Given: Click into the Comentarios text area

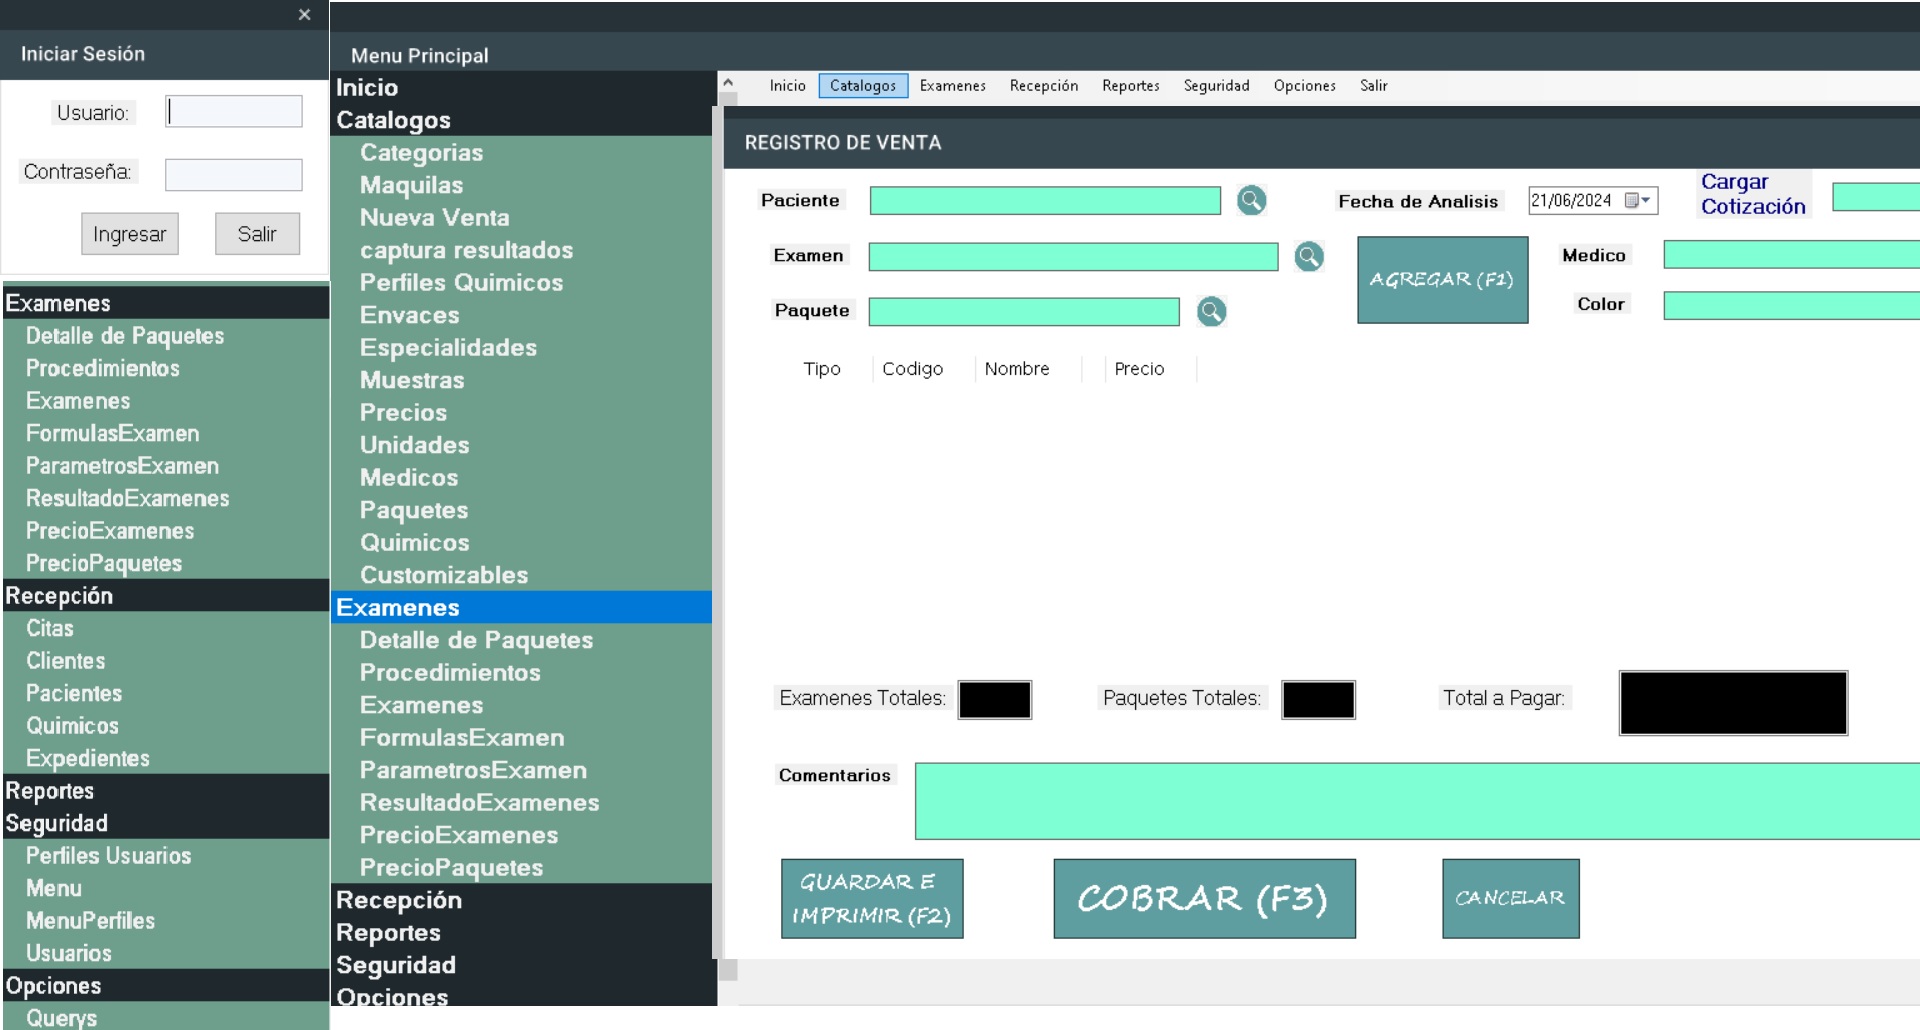Looking at the screenshot, I should (1415, 801).
